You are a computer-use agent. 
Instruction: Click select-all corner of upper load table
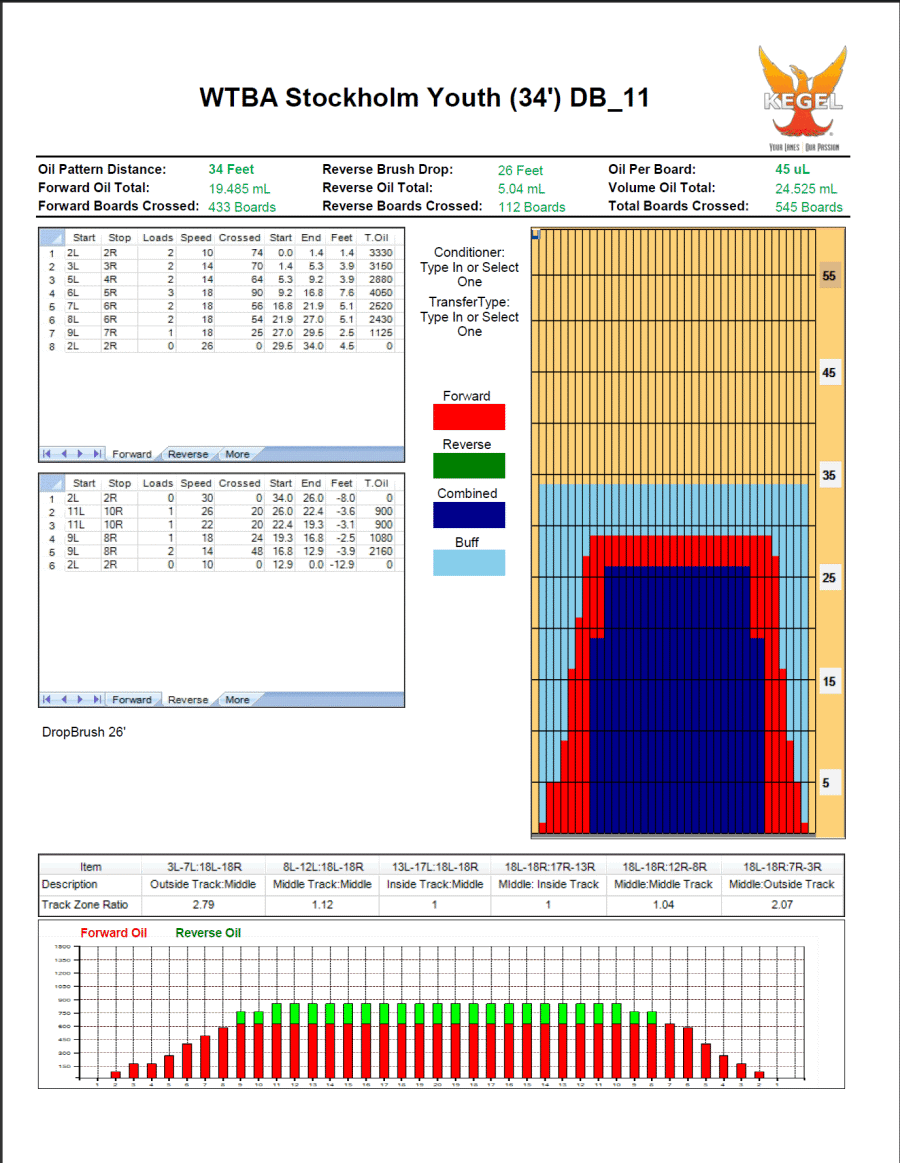(x=52, y=238)
